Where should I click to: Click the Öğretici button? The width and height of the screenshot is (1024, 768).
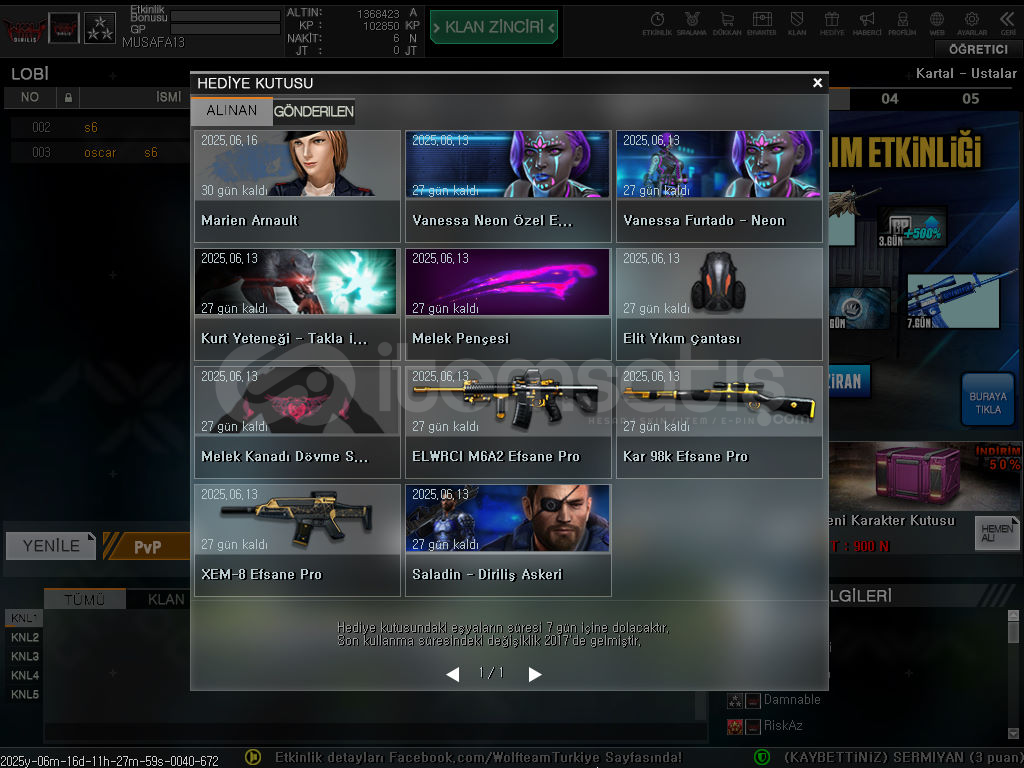click(978, 50)
